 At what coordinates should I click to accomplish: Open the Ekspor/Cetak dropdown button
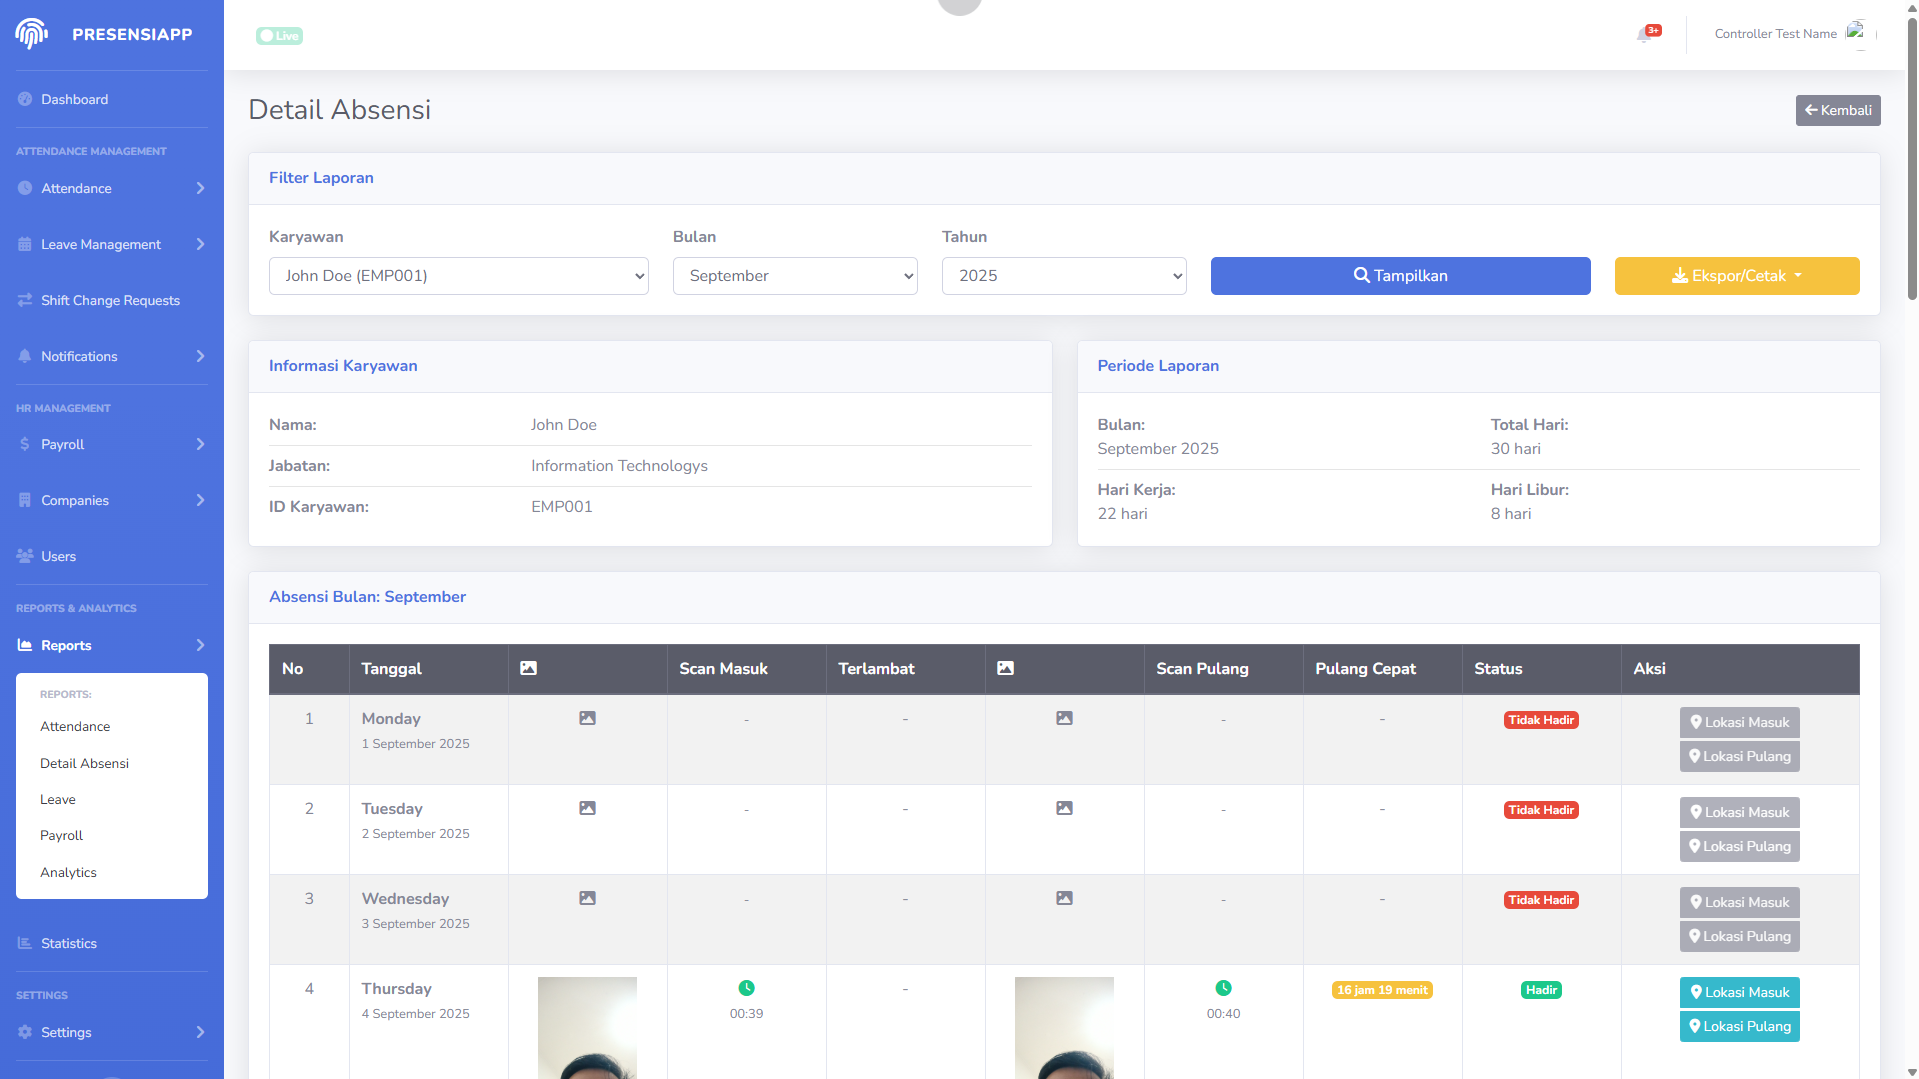[1737, 276]
